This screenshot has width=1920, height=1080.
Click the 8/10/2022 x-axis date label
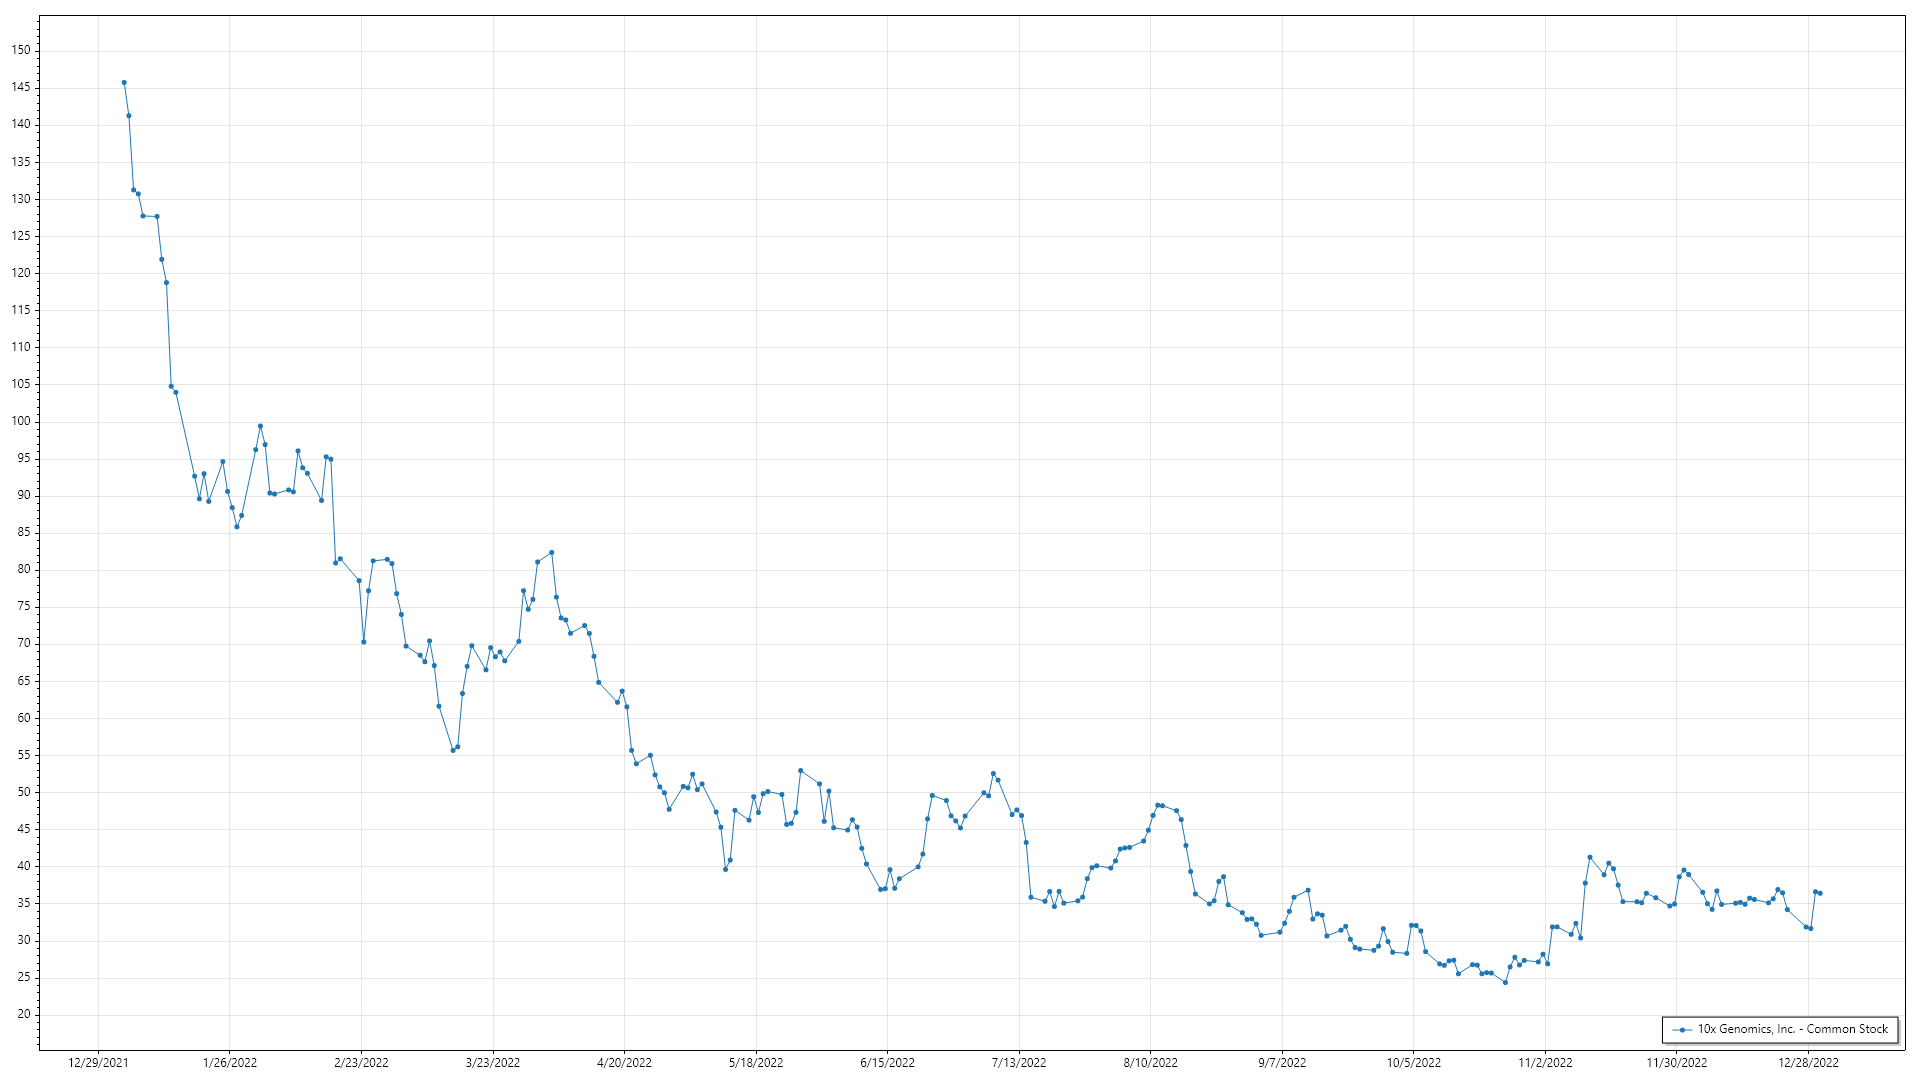tap(1150, 1062)
